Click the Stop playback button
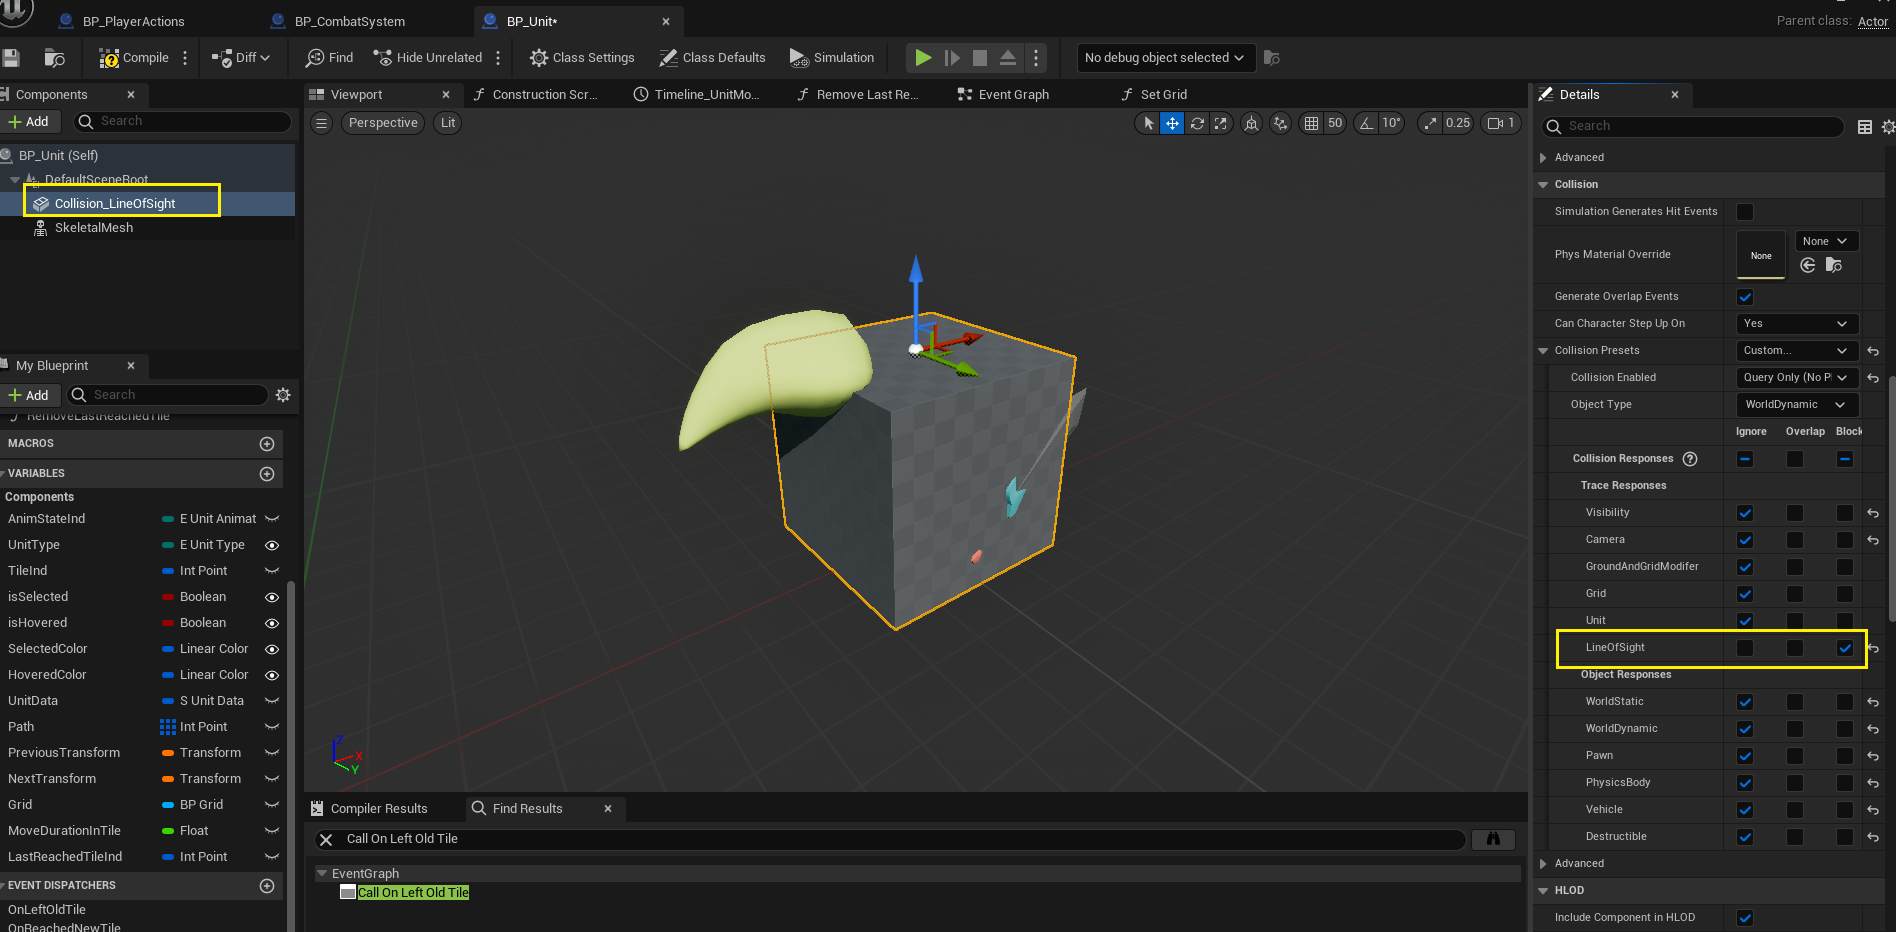Image resolution: width=1896 pixels, height=932 pixels. click(x=980, y=58)
